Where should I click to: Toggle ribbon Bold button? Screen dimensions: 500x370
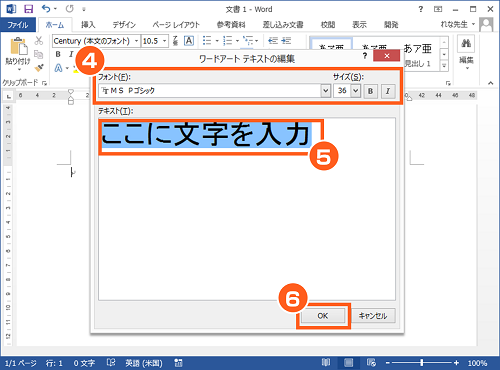tap(58, 54)
